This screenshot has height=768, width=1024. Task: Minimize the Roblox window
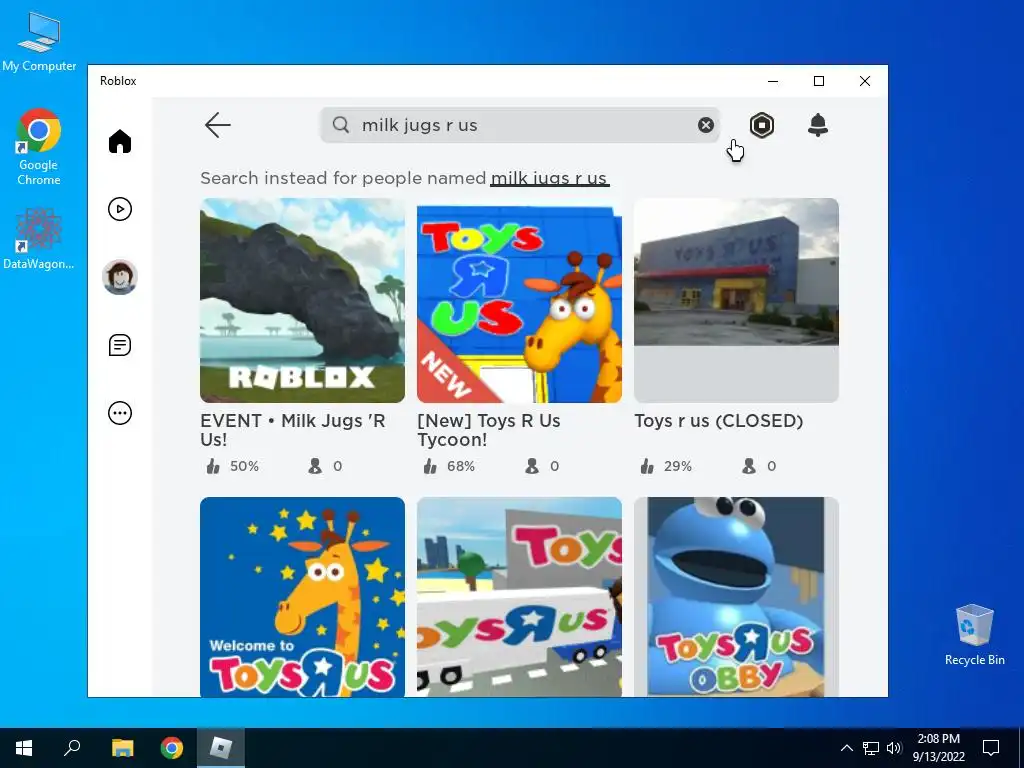(773, 81)
